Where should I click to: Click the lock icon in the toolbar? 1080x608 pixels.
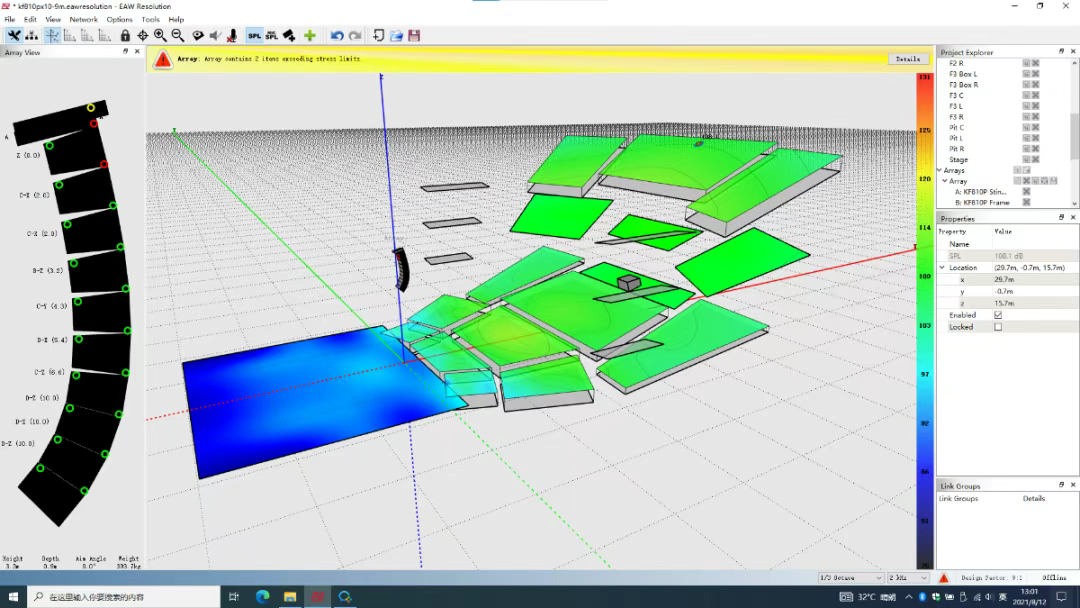[125, 36]
